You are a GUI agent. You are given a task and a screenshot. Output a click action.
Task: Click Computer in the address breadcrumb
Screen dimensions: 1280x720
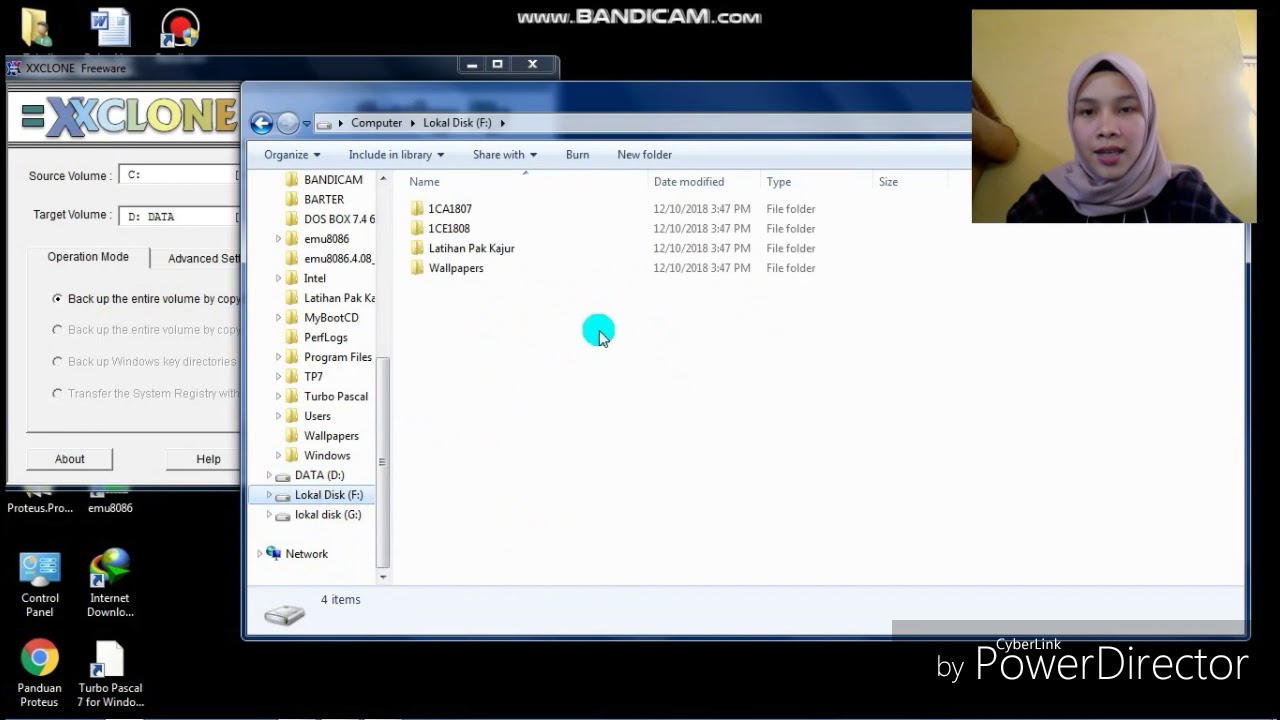(376, 123)
